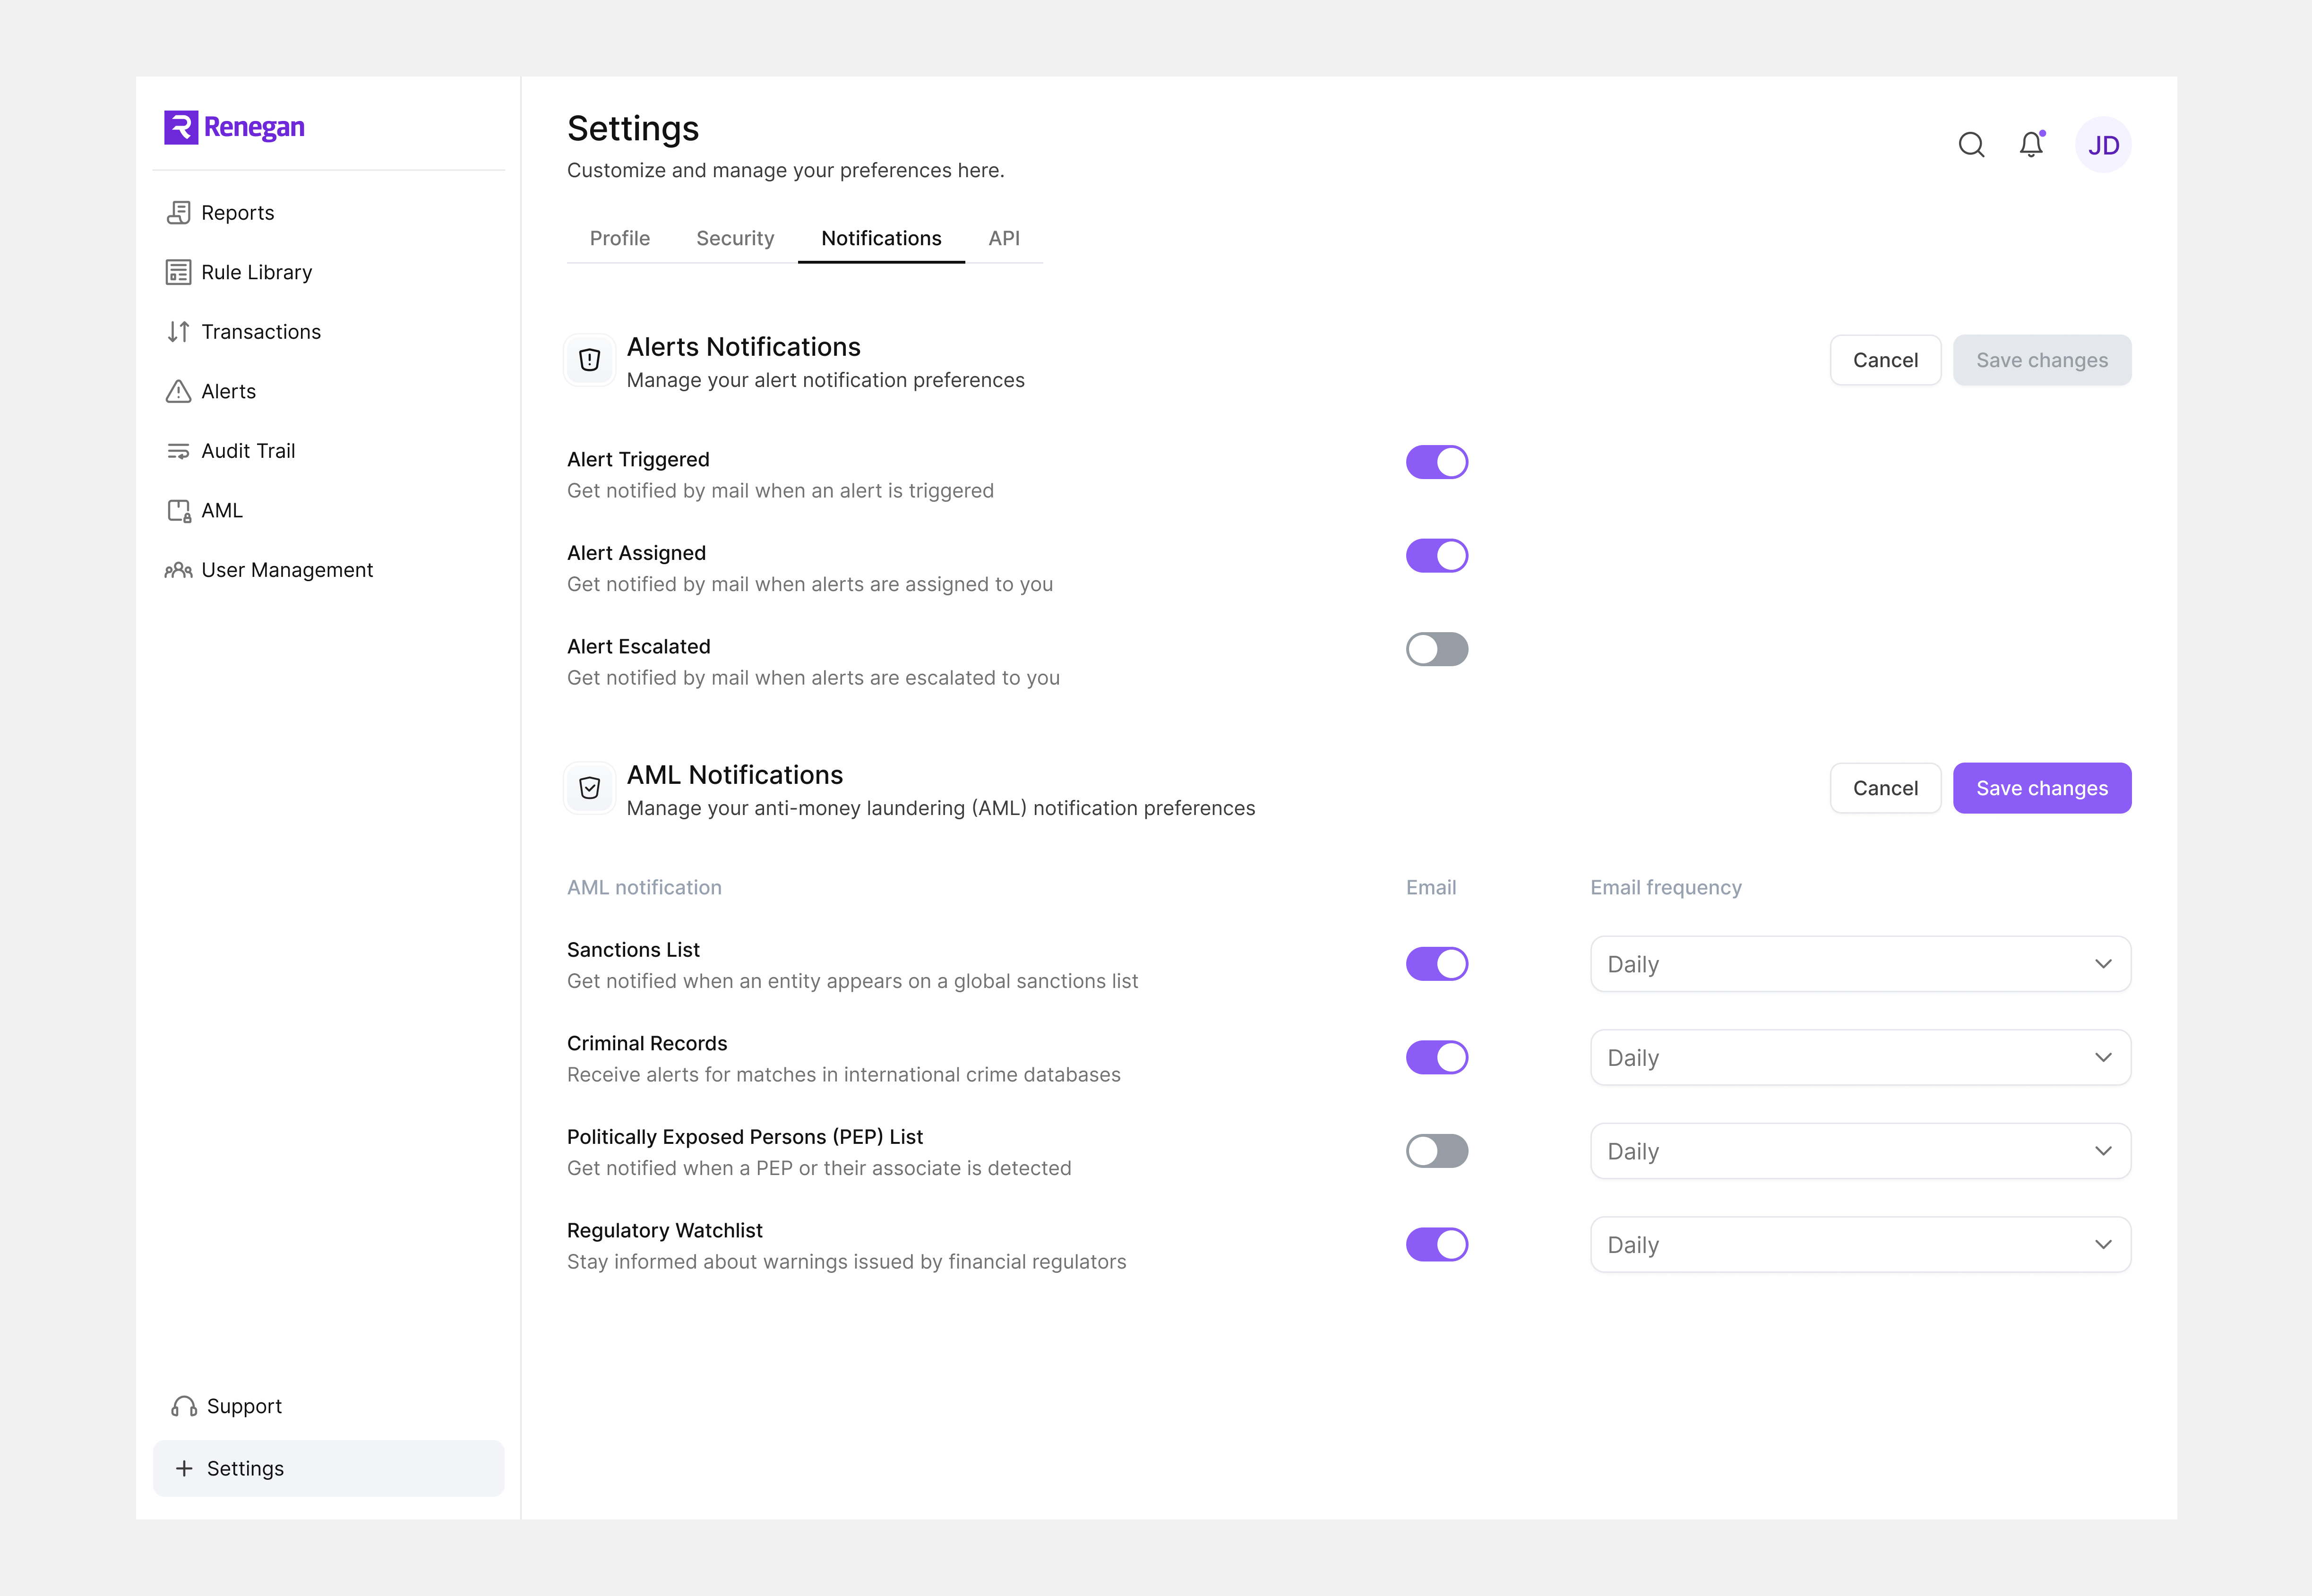Switch to the API tab
The image size is (2312, 1596).
1004,238
